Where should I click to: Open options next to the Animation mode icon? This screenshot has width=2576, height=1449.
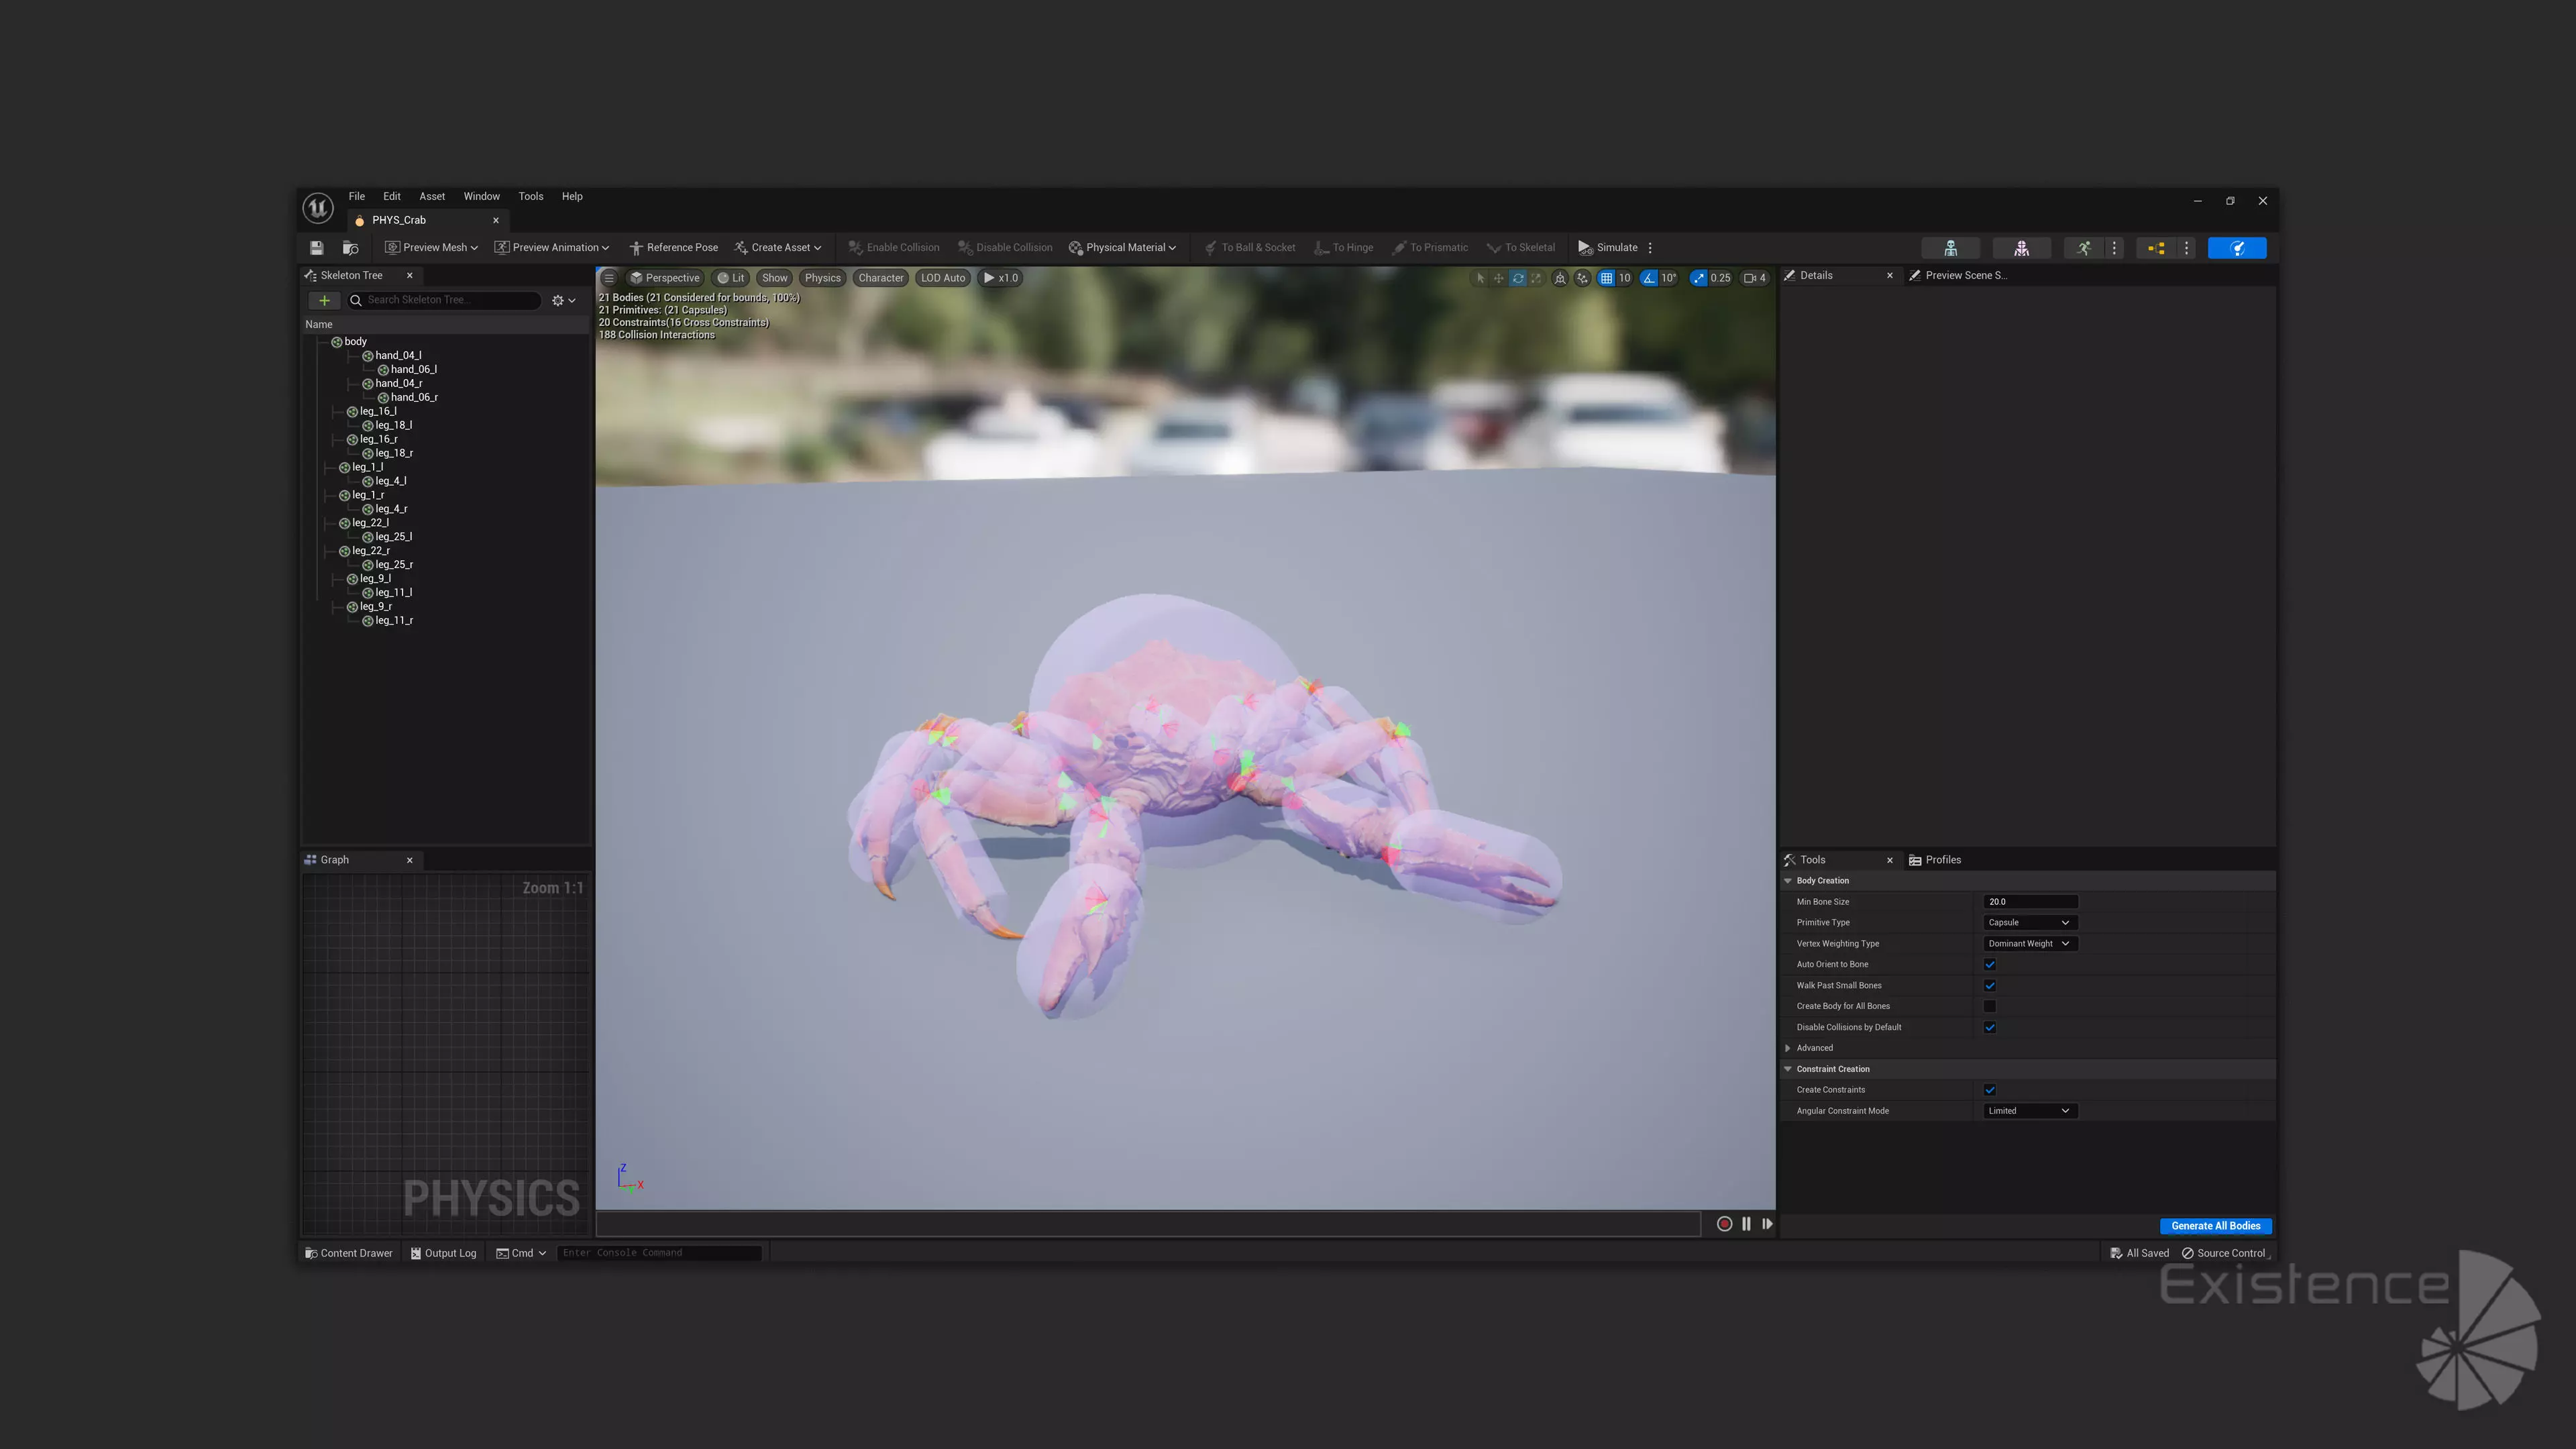pyautogui.click(x=2114, y=248)
